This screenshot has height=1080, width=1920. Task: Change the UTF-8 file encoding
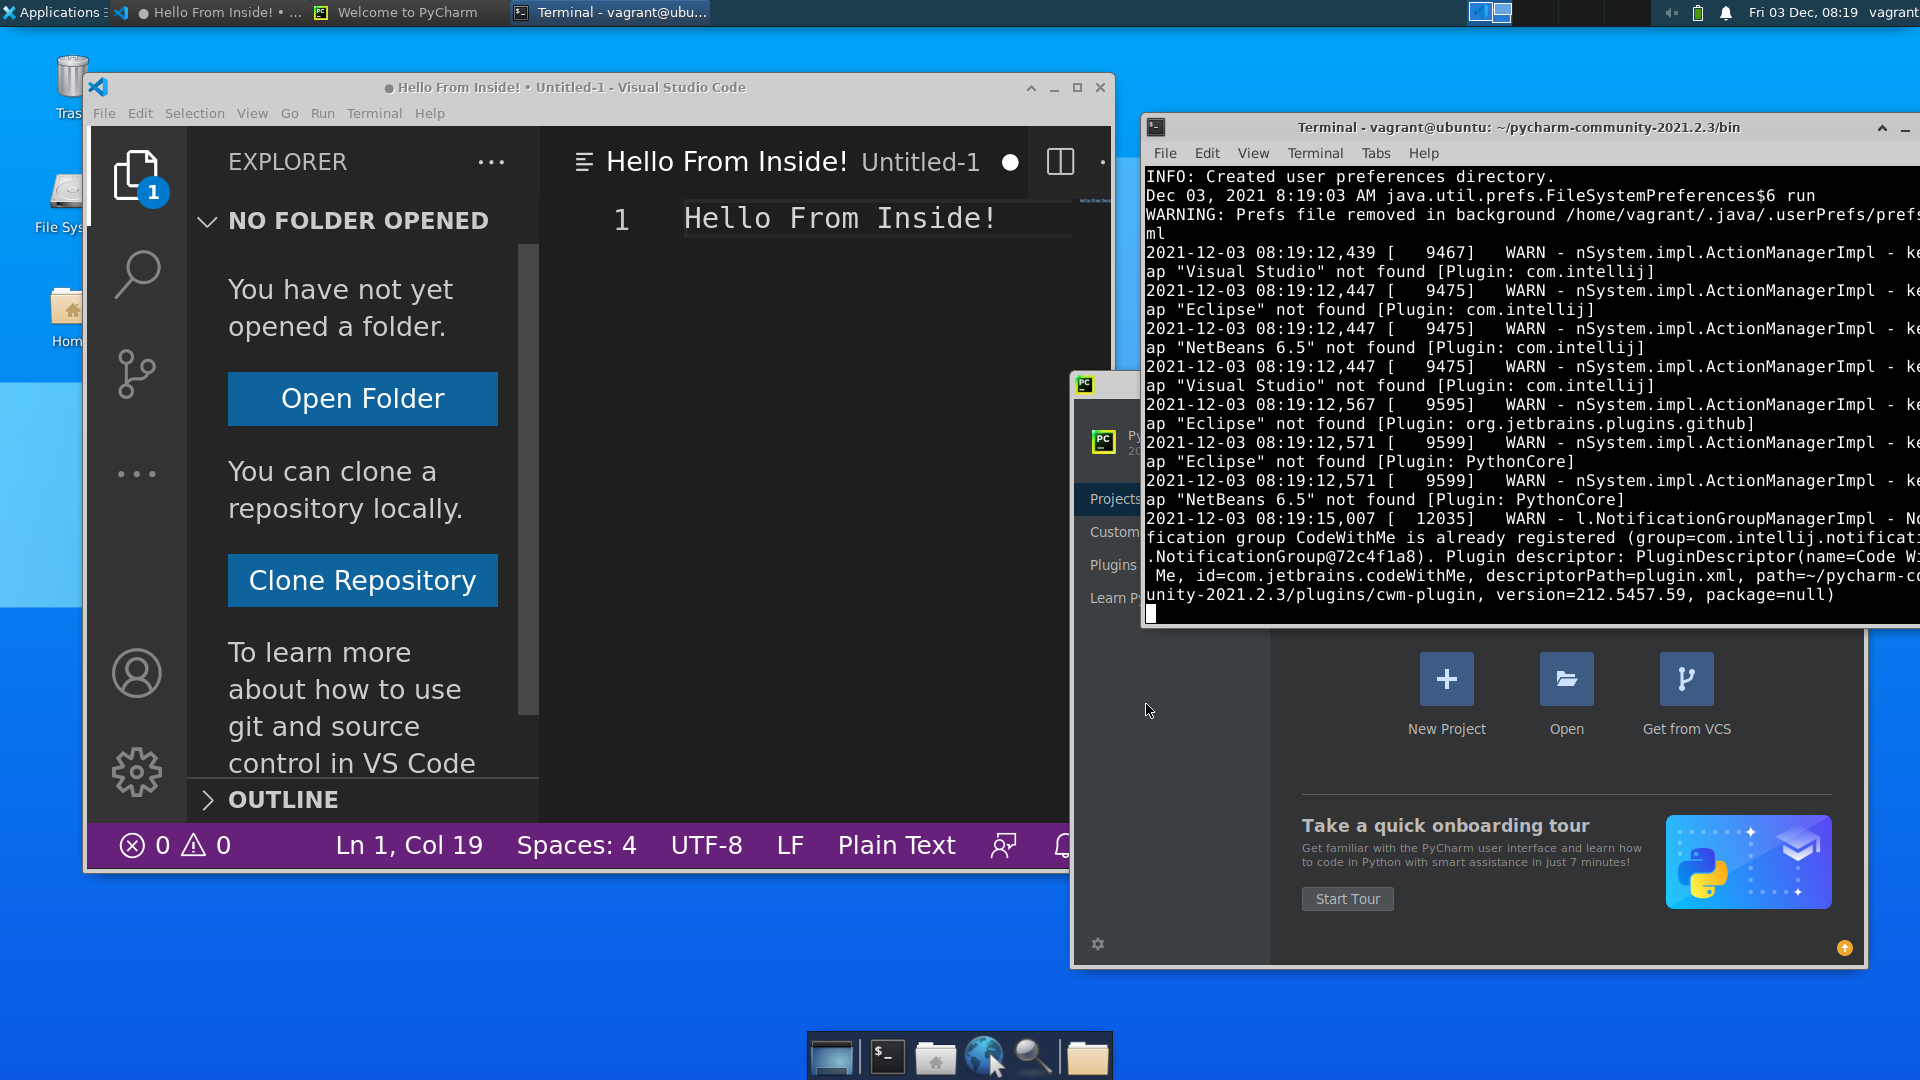click(x=707, y=846)
